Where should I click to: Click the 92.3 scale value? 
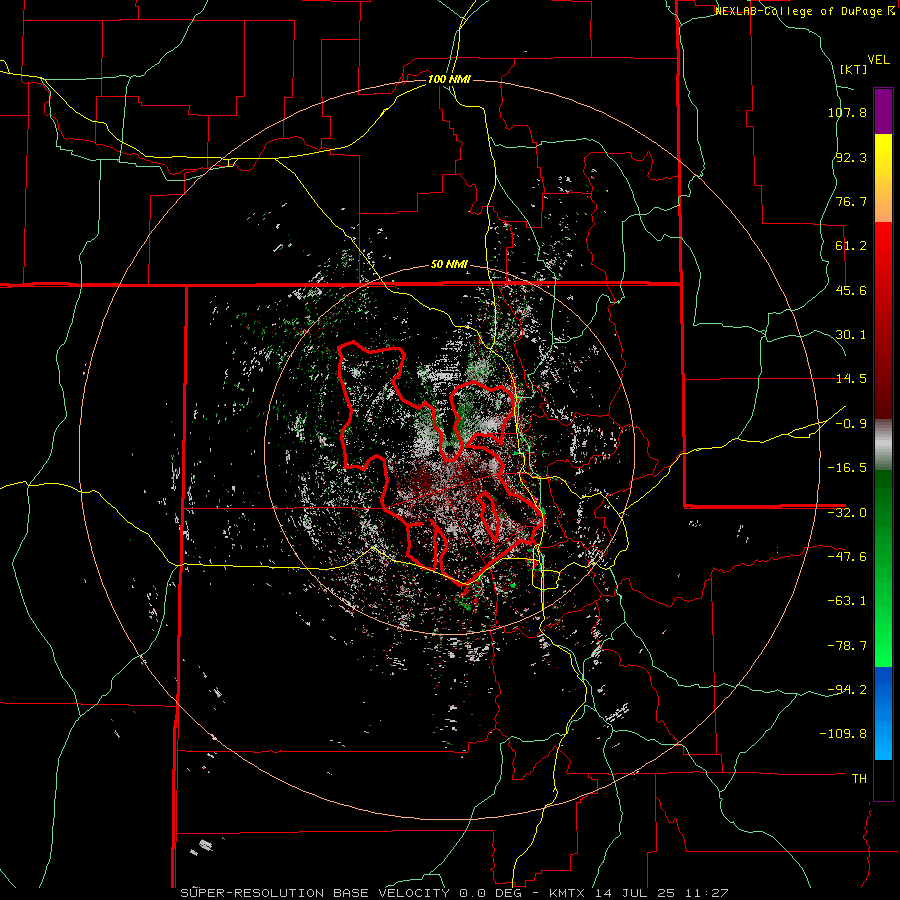tap(851, 157)
